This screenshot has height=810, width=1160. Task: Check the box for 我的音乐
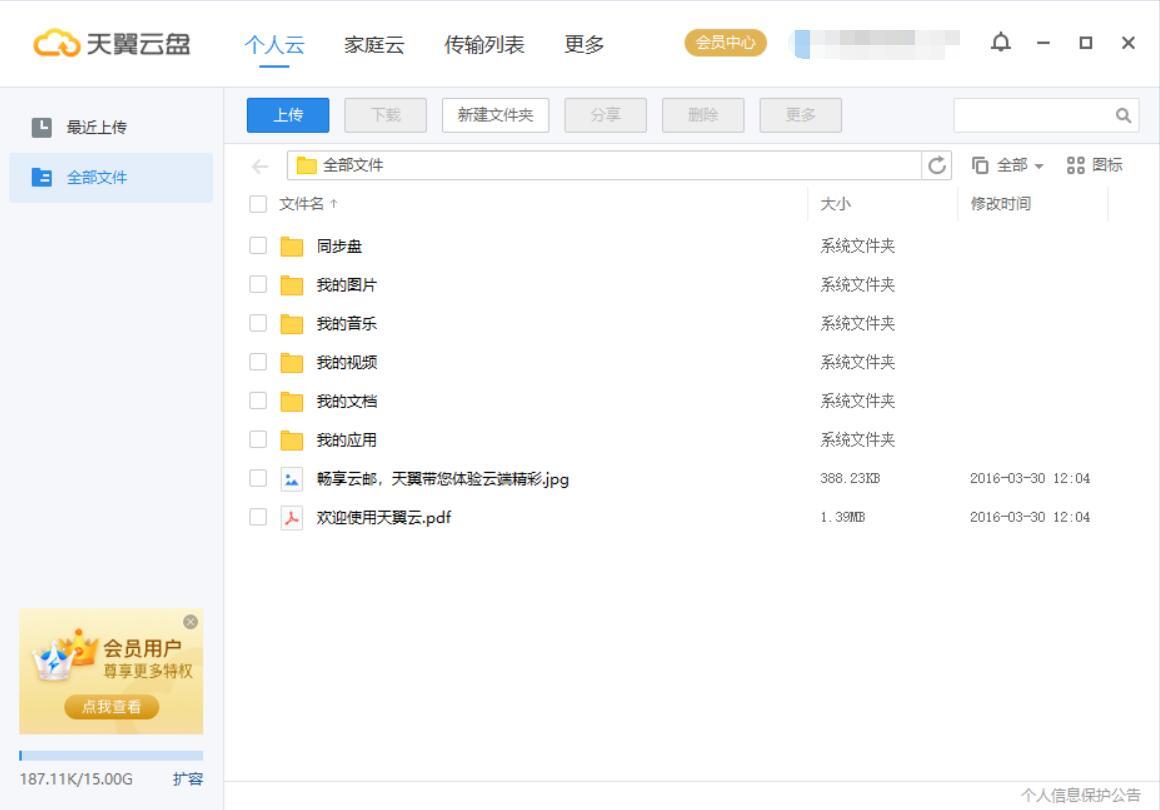[x=257, y=323]
